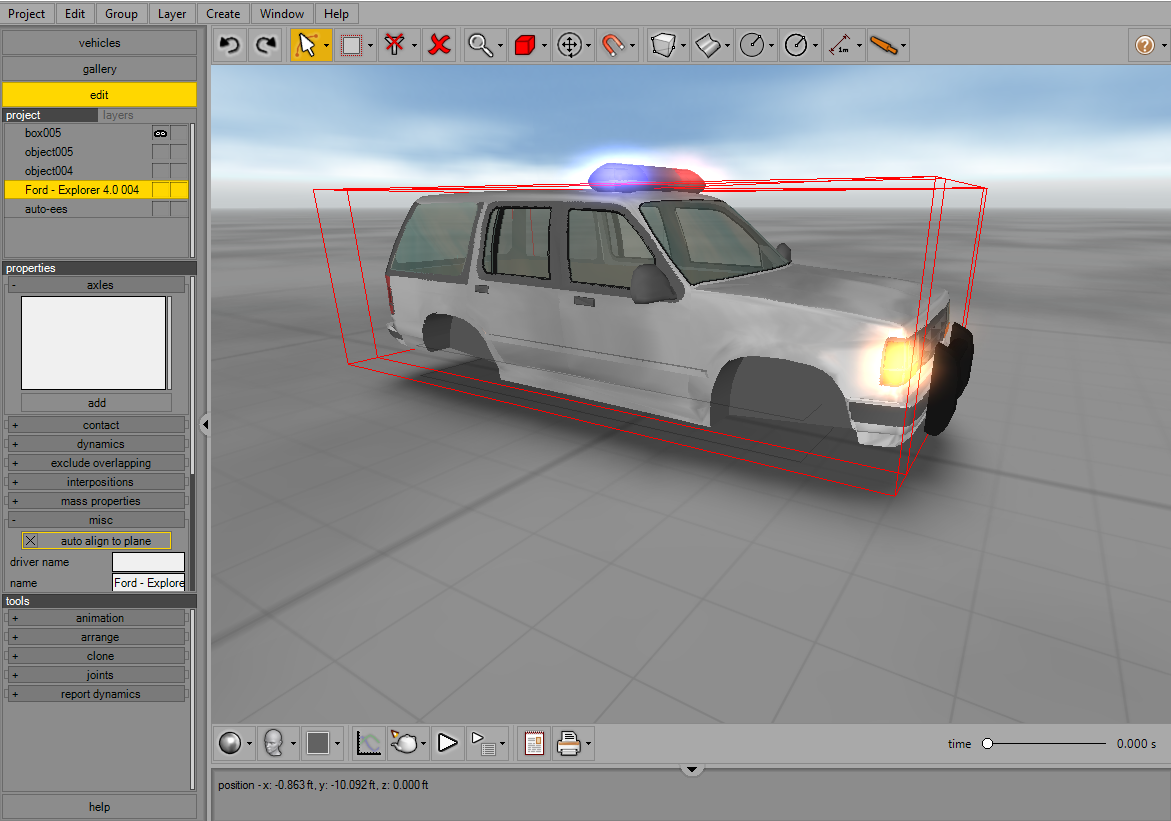Click the printer icon
This screenshot has width=1171, height=821.
point(569,743)
